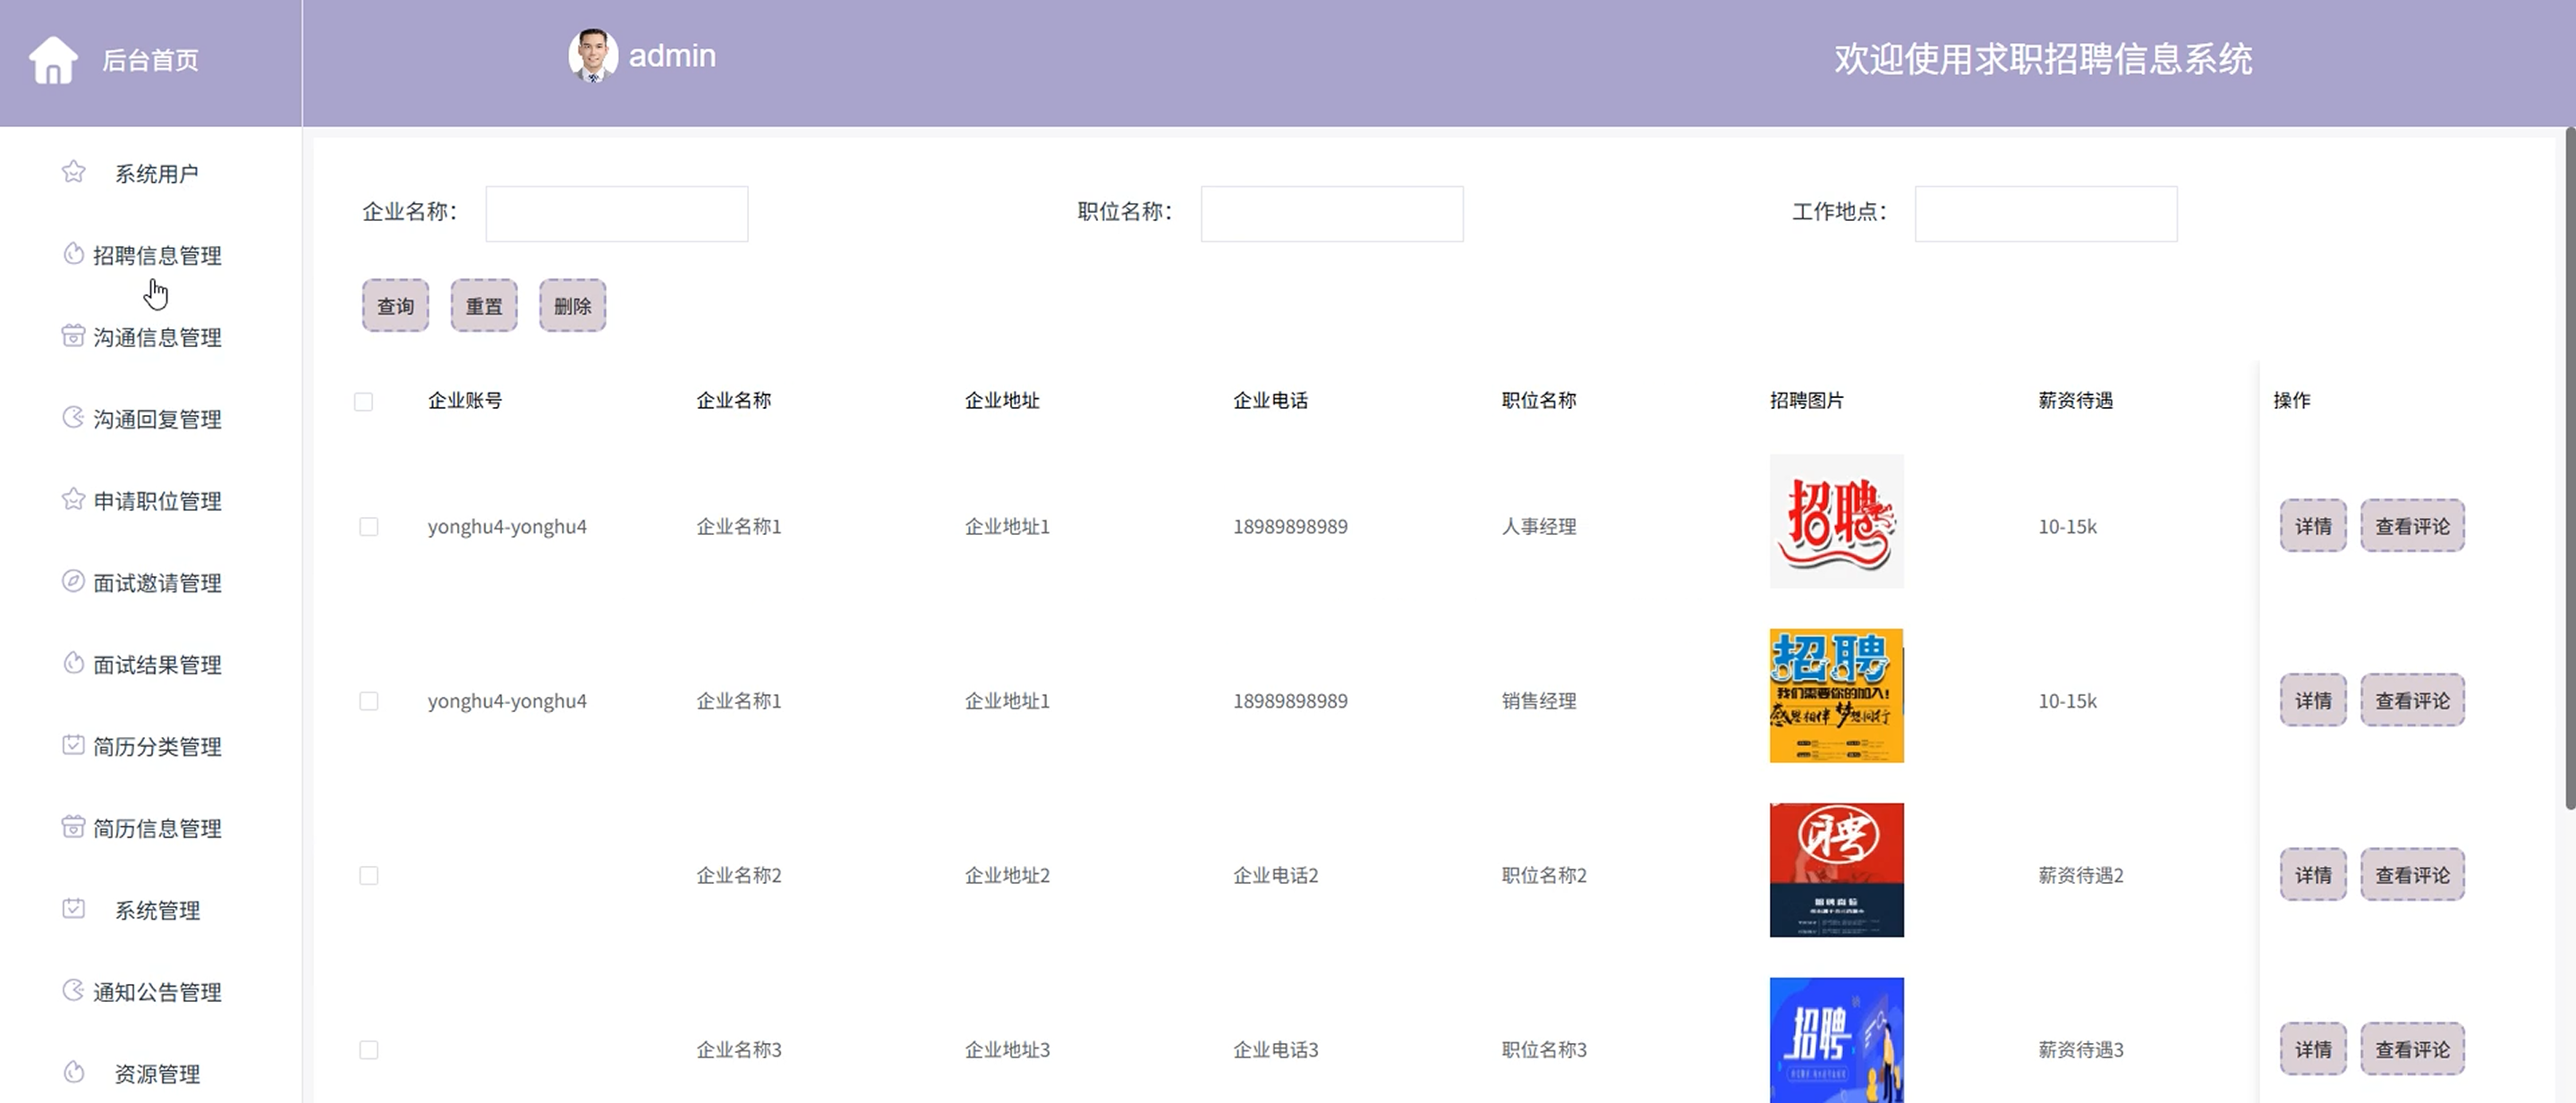Image resolution: width=2576 pixels, height=1103 pixels.
Task: Toggle the select-all checkbox in table header
Action: 364,402
